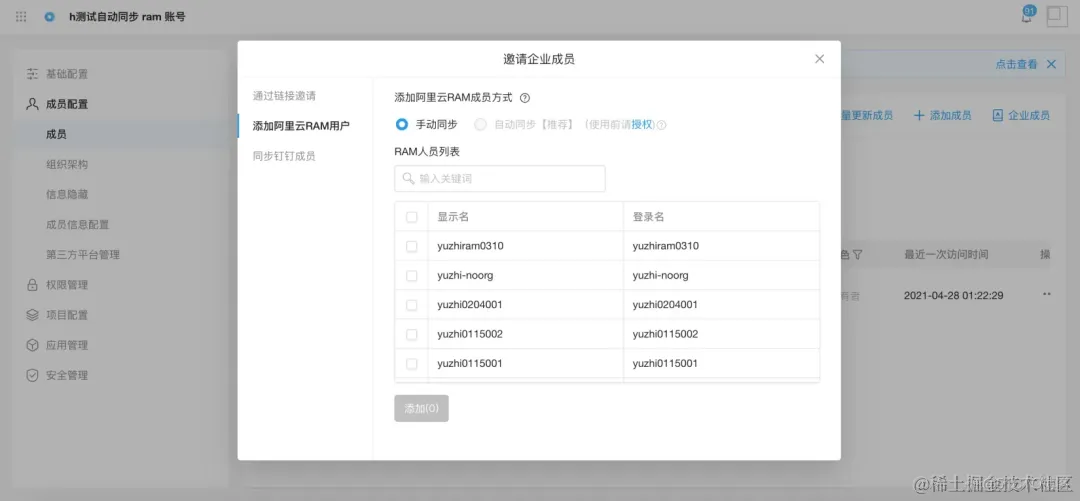Image resolution: width=1080 pixels, height=501 pixels.
Task: Dismiss the banner with the X icon
Action: pyautogui.click(x=1051, y=64)
